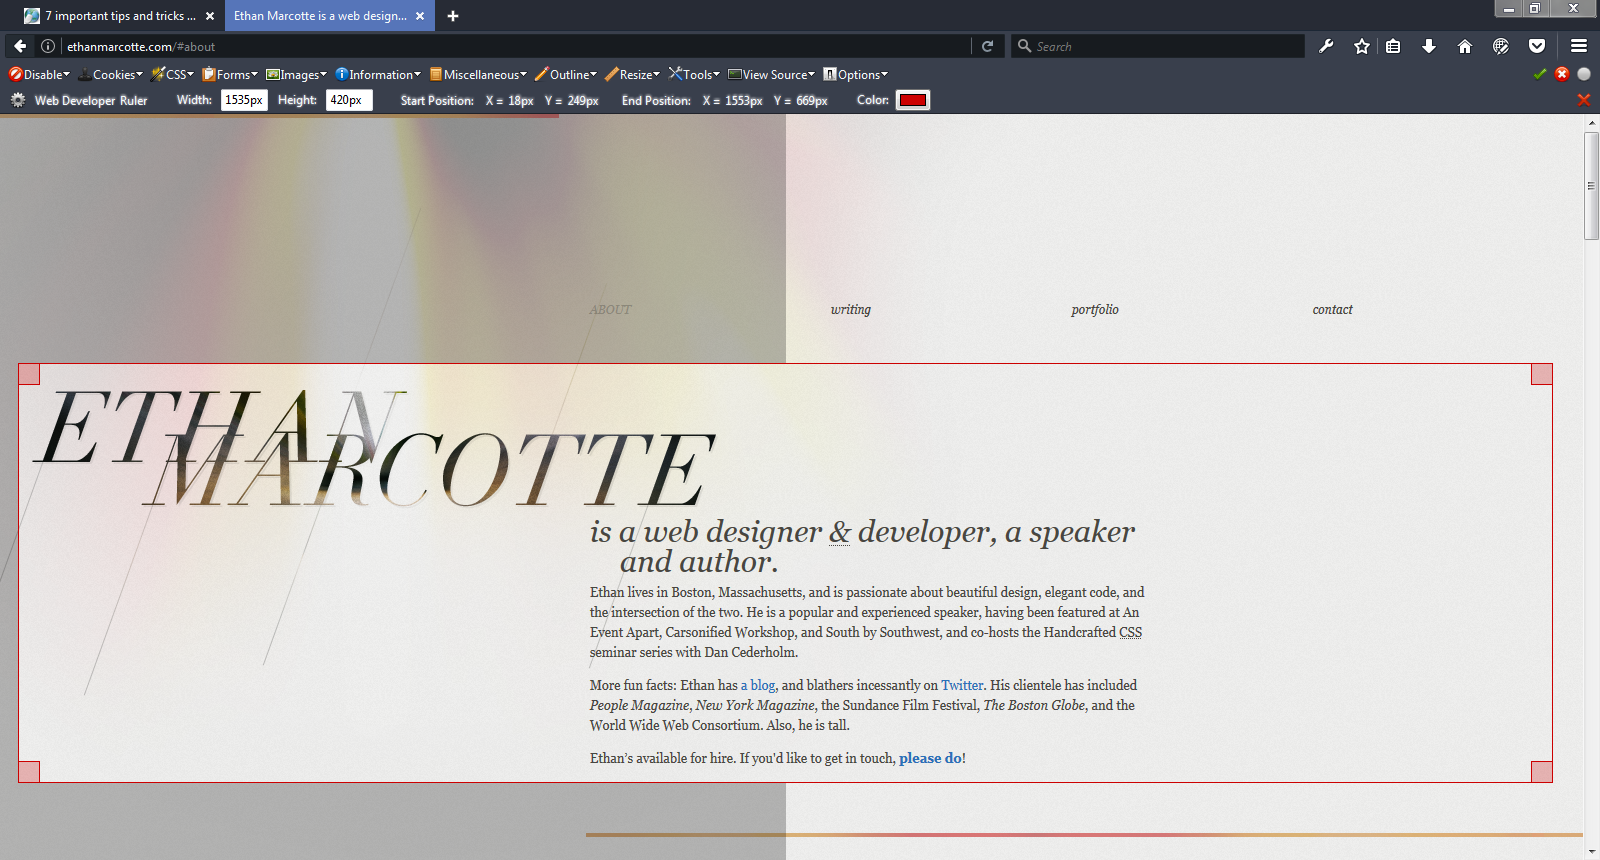The width and height of the screenshot is (1600, 860).
Task: Open the Resize dropdown menu
Action: (632, 74)
